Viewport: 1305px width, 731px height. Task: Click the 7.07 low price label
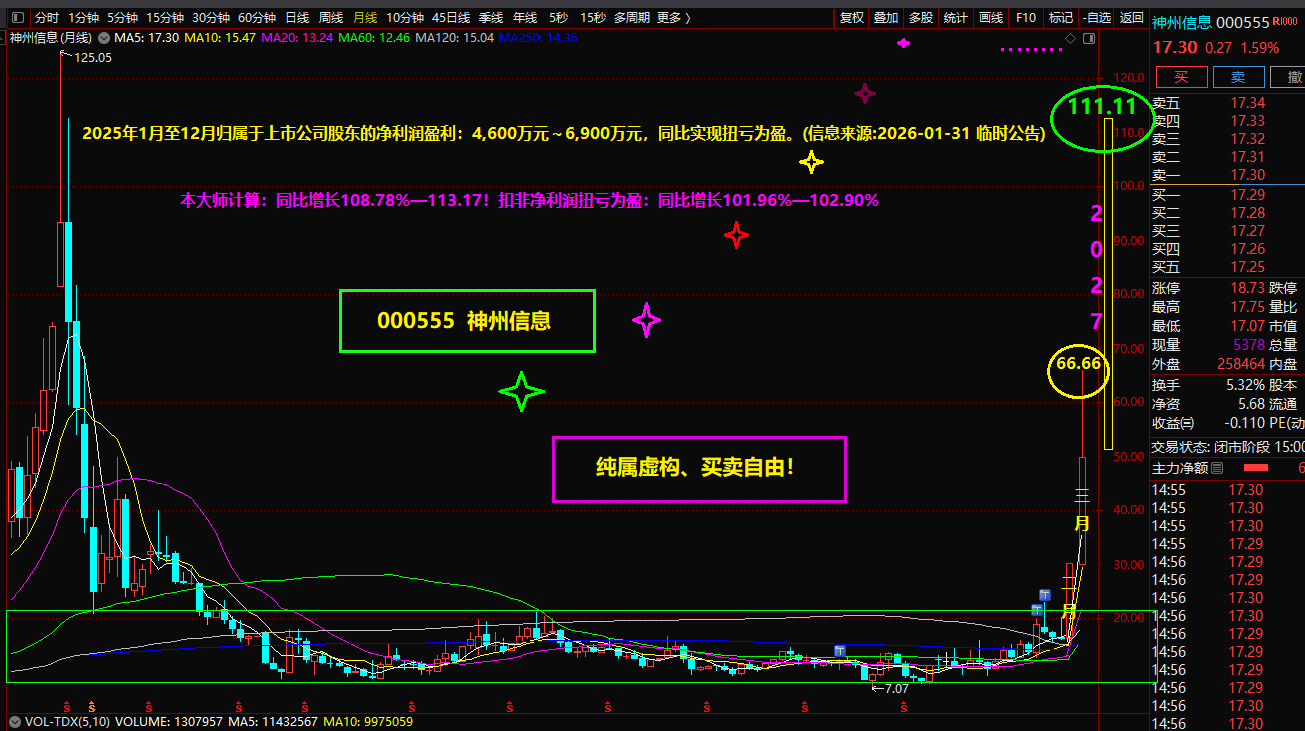click(x=897, y=688)
